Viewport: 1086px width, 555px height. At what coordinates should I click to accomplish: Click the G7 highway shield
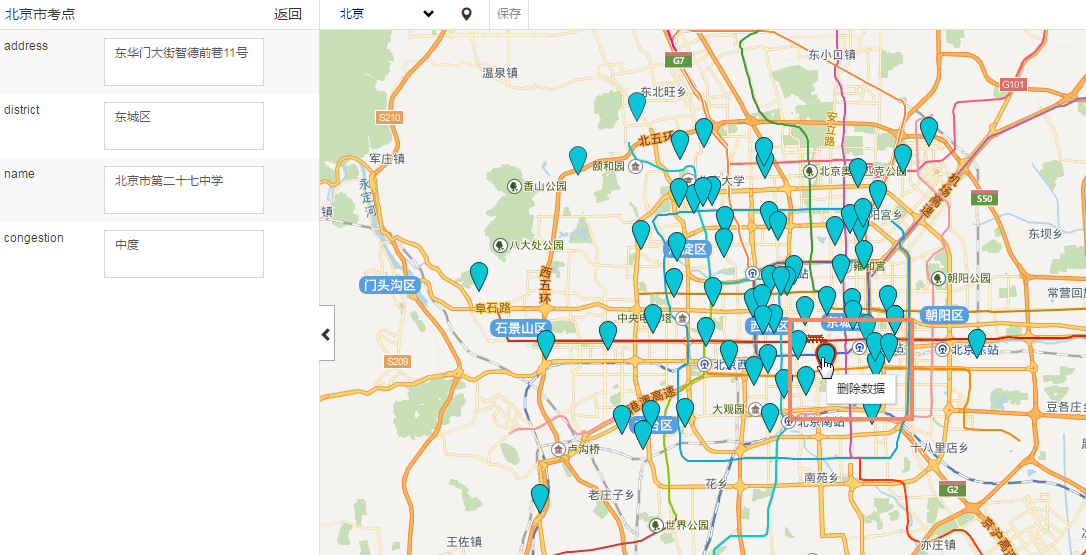(x=678, y=61)
